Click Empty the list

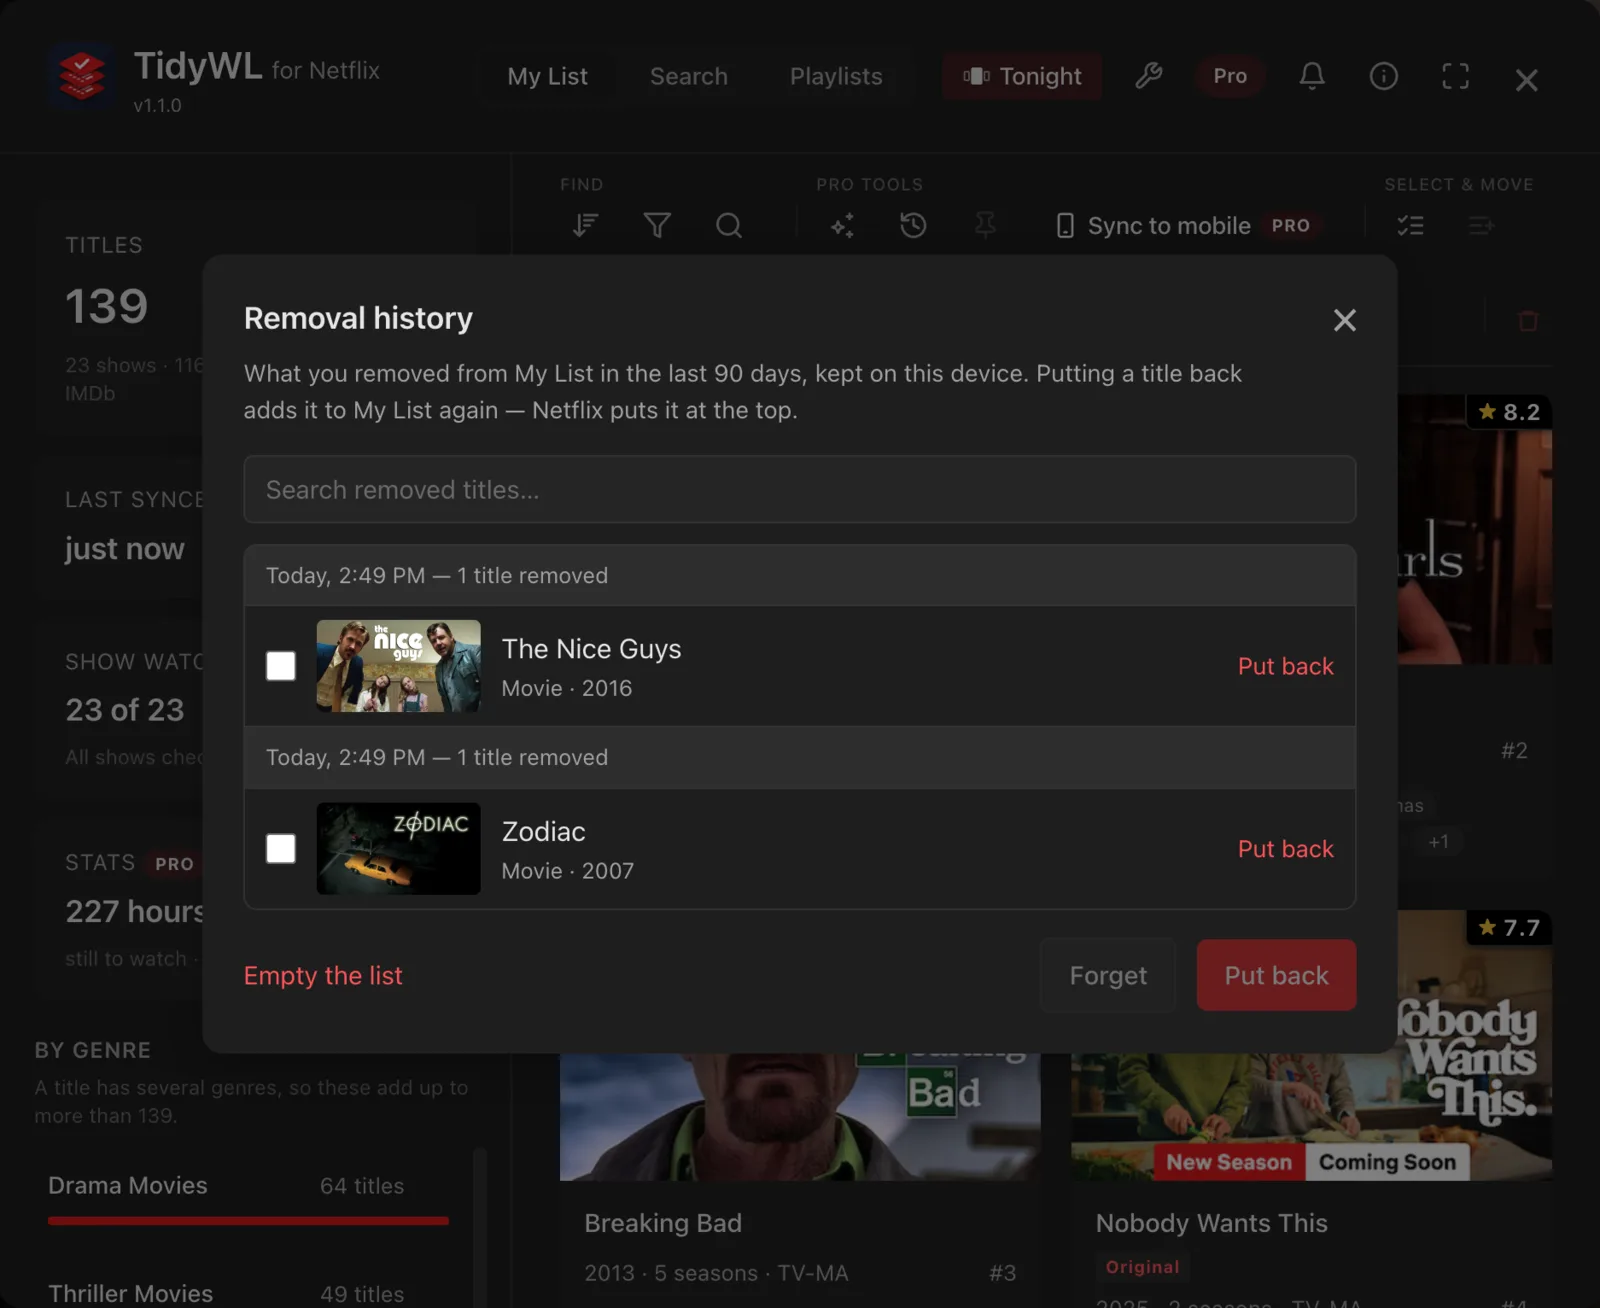323,975
